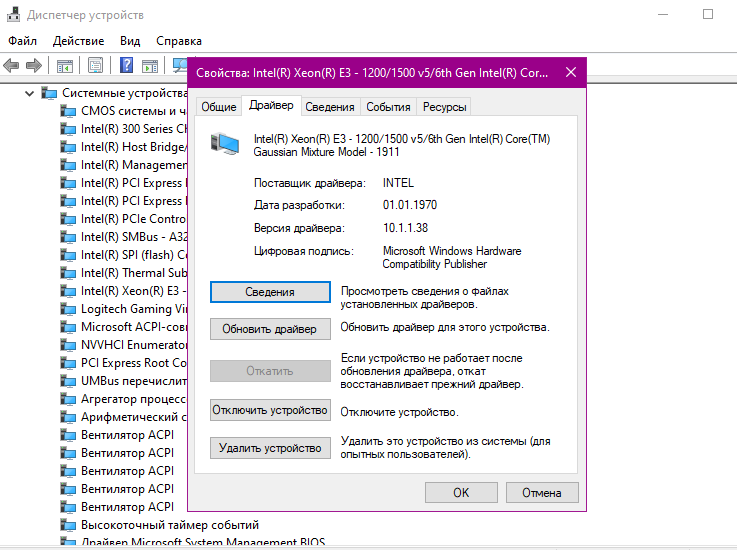
Task: Select Intel(R) Xeon(R) E3 tree item
Action: click(133, 291)
